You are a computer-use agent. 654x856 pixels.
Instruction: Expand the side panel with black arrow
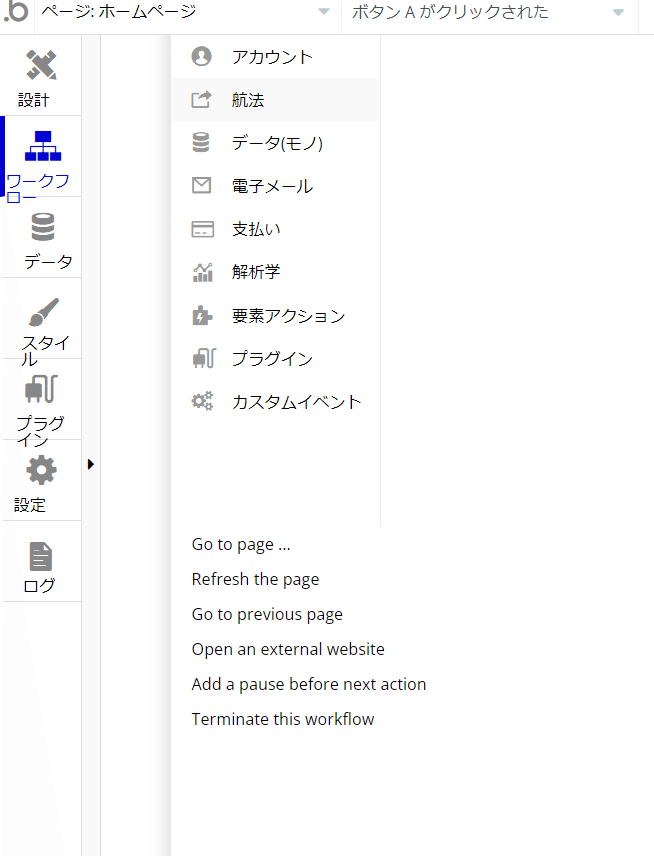pyautogui.click(x=91, y=465)
